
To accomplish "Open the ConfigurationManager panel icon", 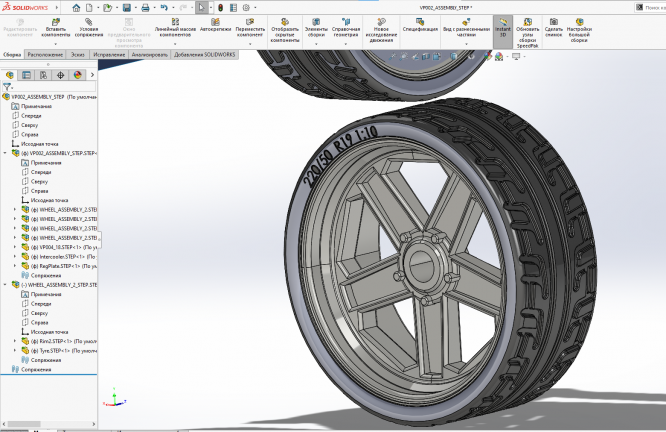I will coord(43,74).
